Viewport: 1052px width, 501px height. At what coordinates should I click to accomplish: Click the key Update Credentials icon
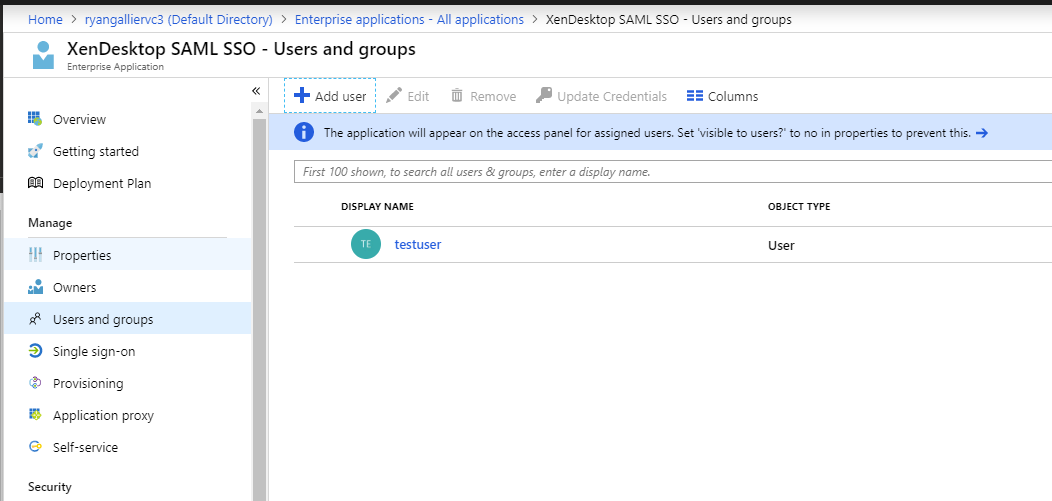tap(543, 95)
